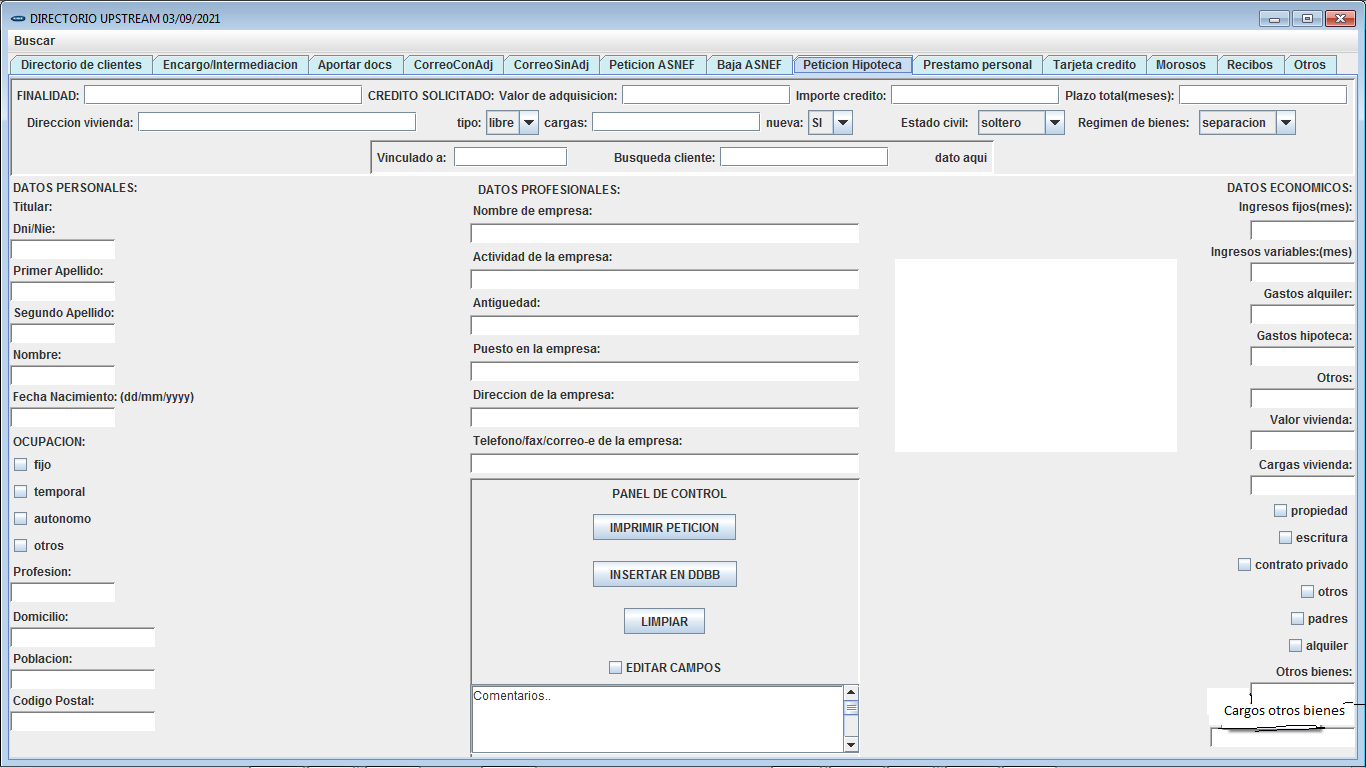Toggle the EDITAR CAMPOS checkbox

[616, 668]
